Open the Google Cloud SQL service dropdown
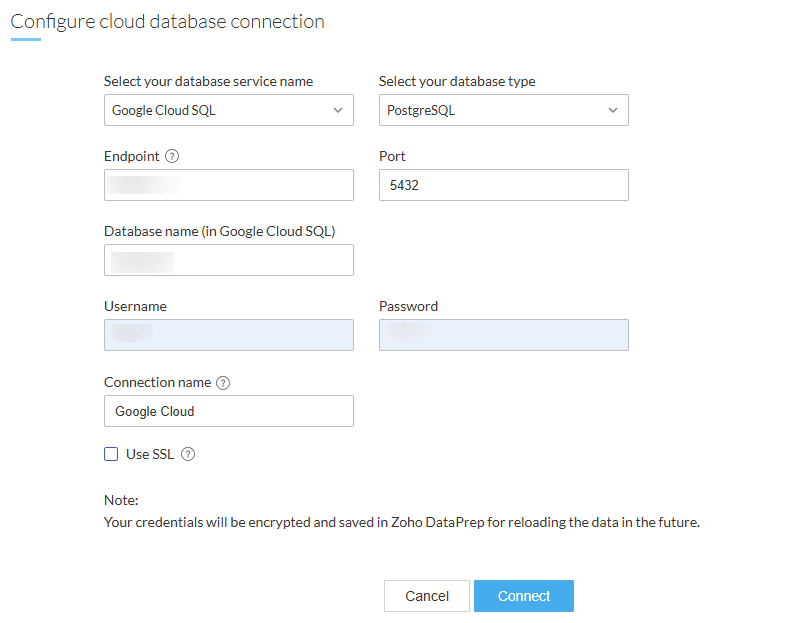 tap(228, 110)
